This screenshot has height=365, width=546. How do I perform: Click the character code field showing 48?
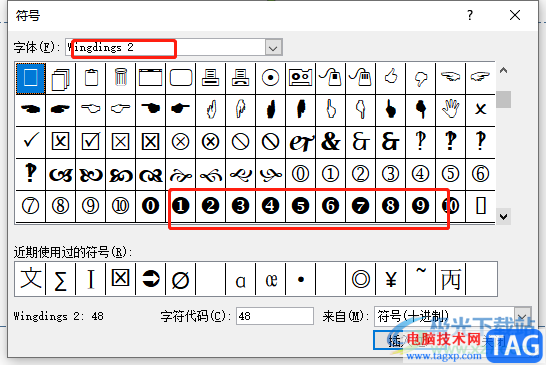pyautogui.click(x=275, y=316)
